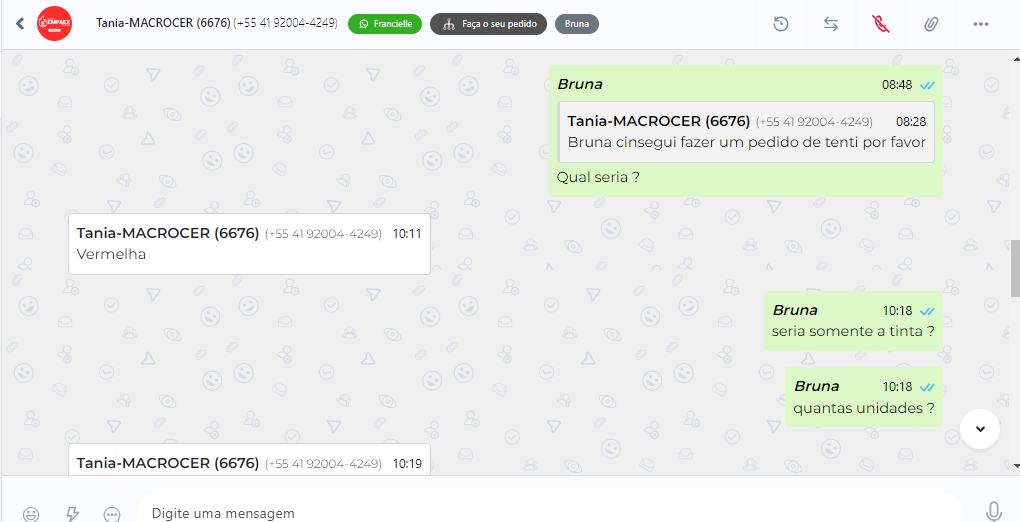The width and height of the screenshot is (1020, 522).
Task: Toggle the red muted microphone icon
Action: click(881, 24)
